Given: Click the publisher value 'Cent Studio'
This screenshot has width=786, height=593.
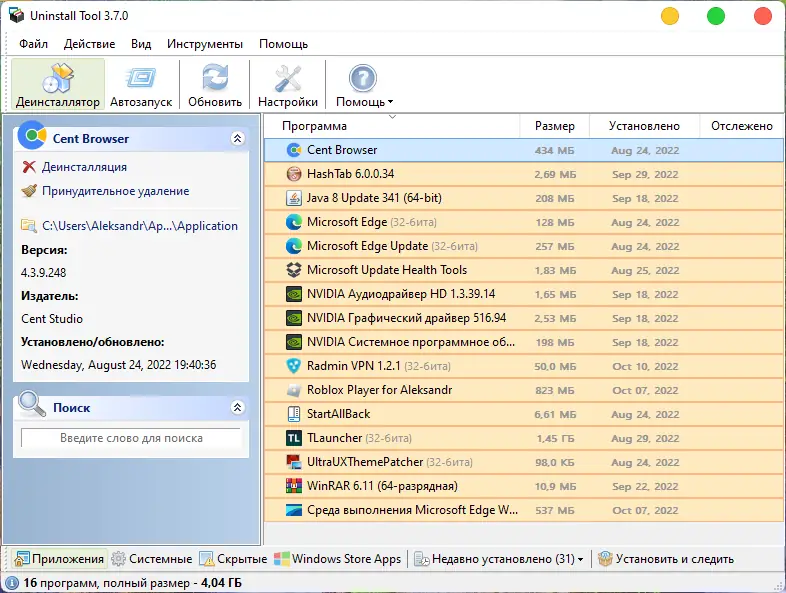Looking at the screenshot, I should click(x=52, y=319).
